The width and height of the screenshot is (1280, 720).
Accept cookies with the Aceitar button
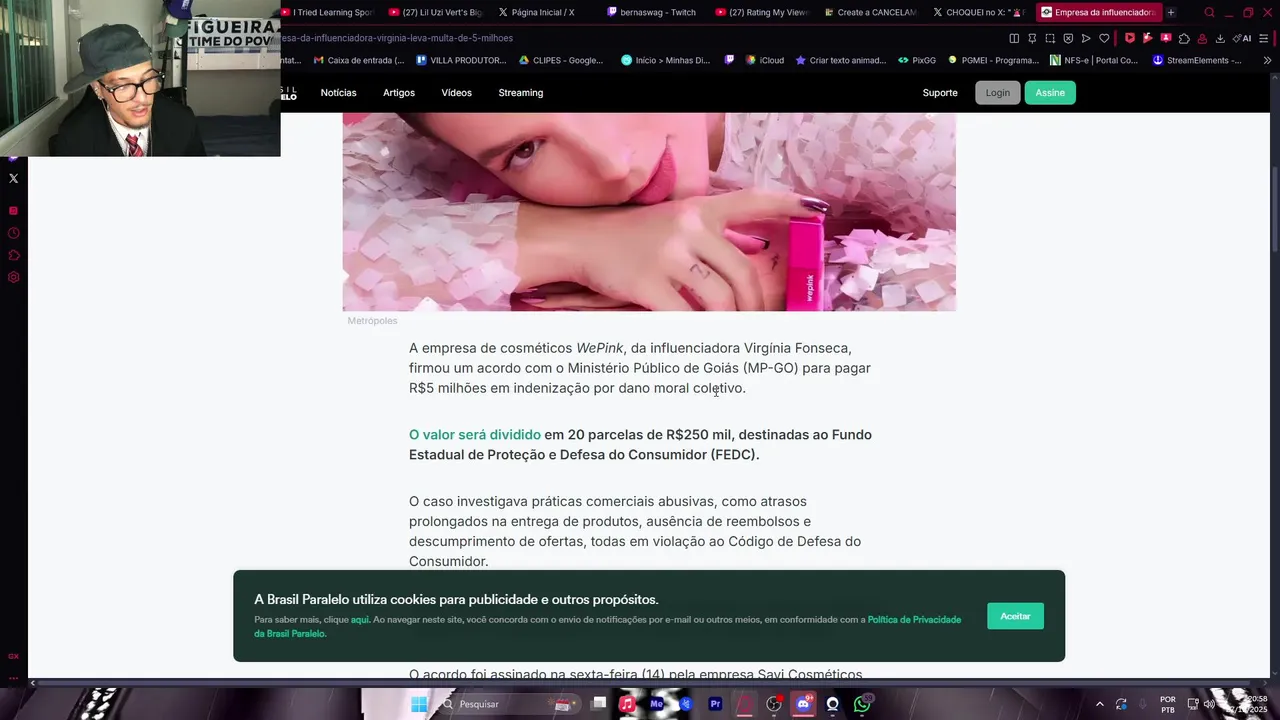[1015, 616]
